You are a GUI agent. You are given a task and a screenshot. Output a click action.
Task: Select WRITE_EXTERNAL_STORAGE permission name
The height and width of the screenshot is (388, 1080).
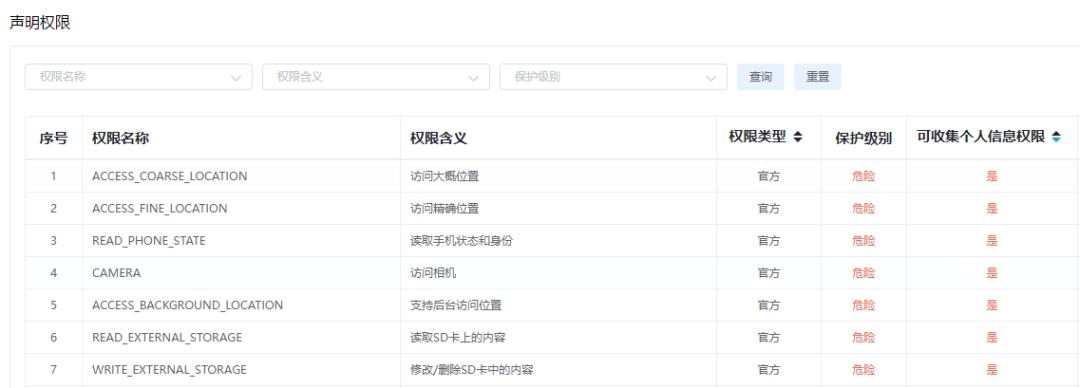tap(169, 369)
